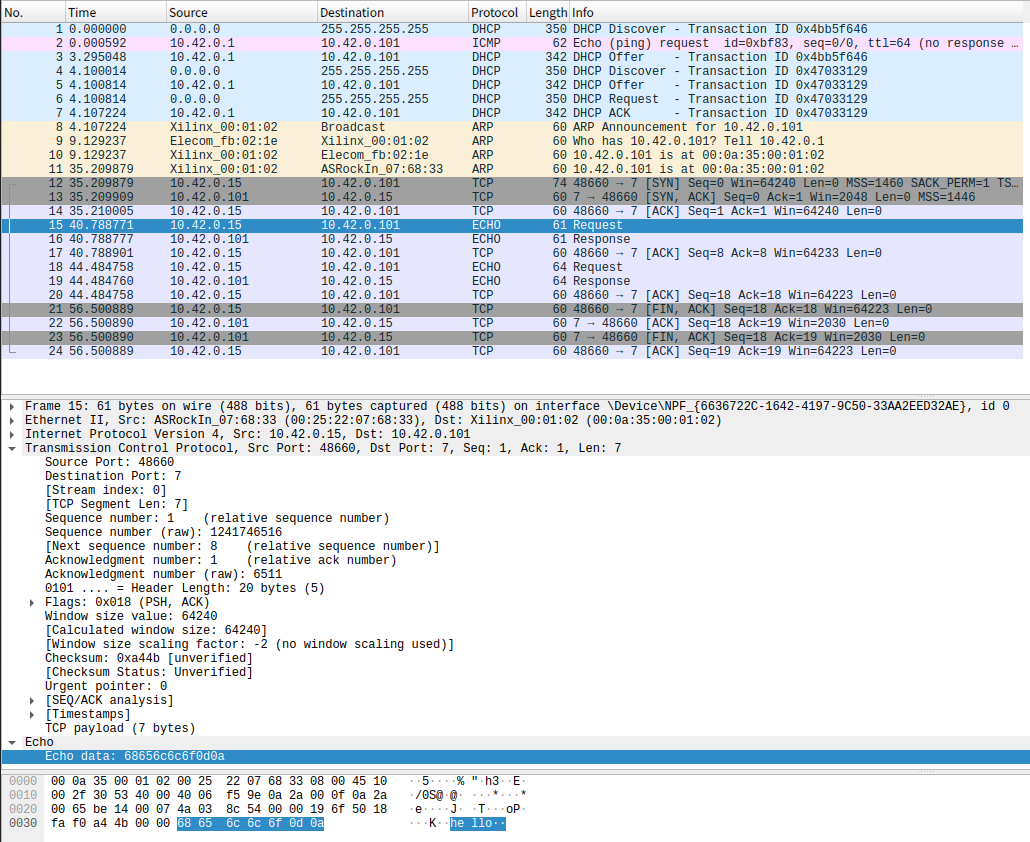Select Acknowledgment number (raw): 6511 field
This screenshot has height=842, width=1030.
tap(163, 575)
